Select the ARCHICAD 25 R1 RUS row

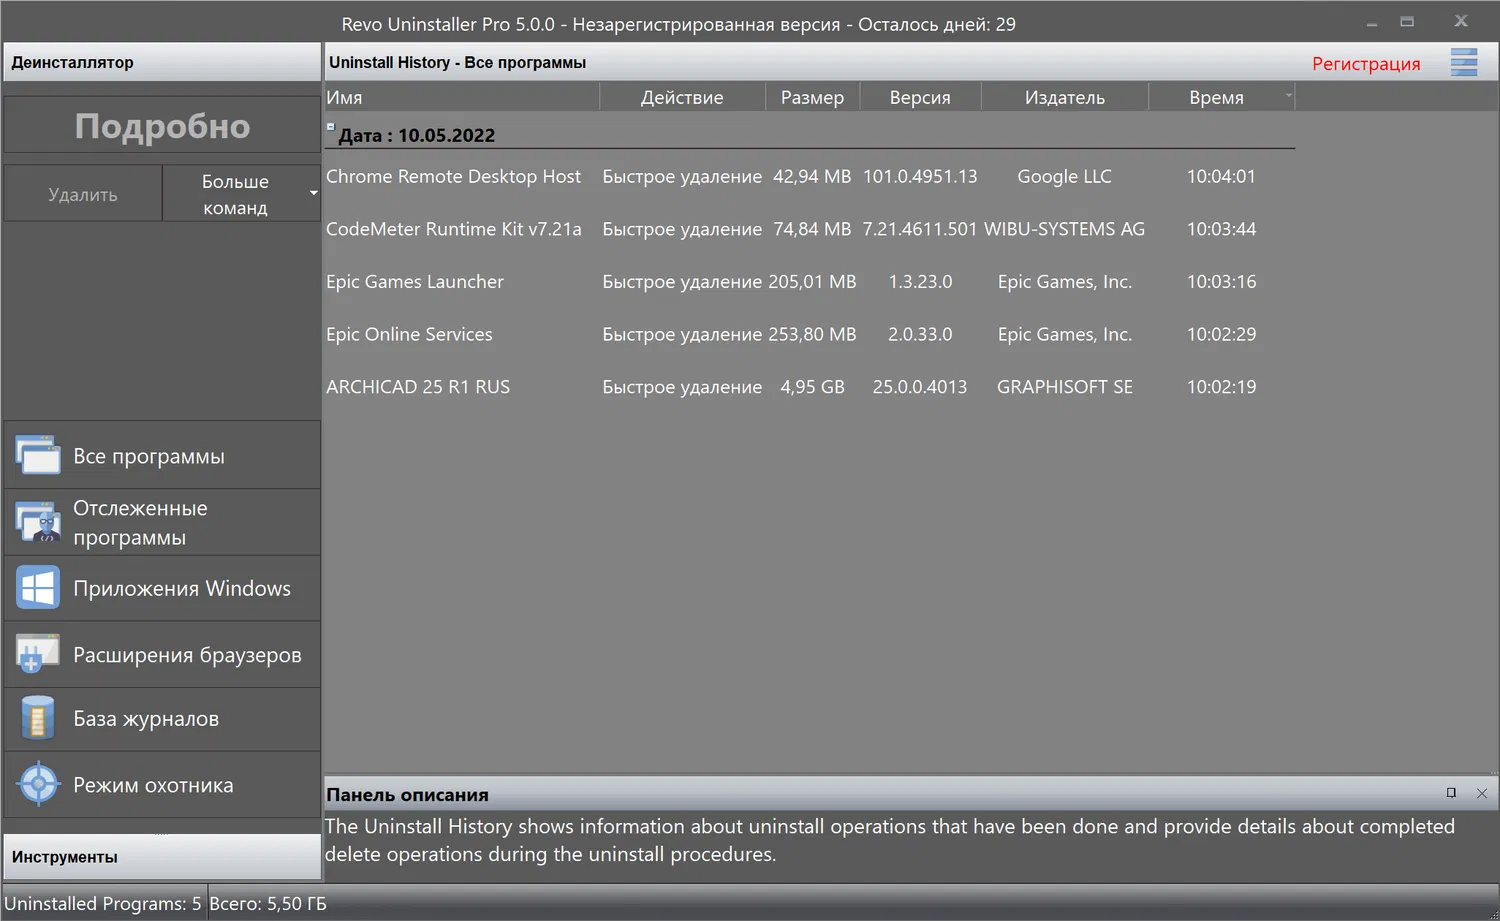809,387
